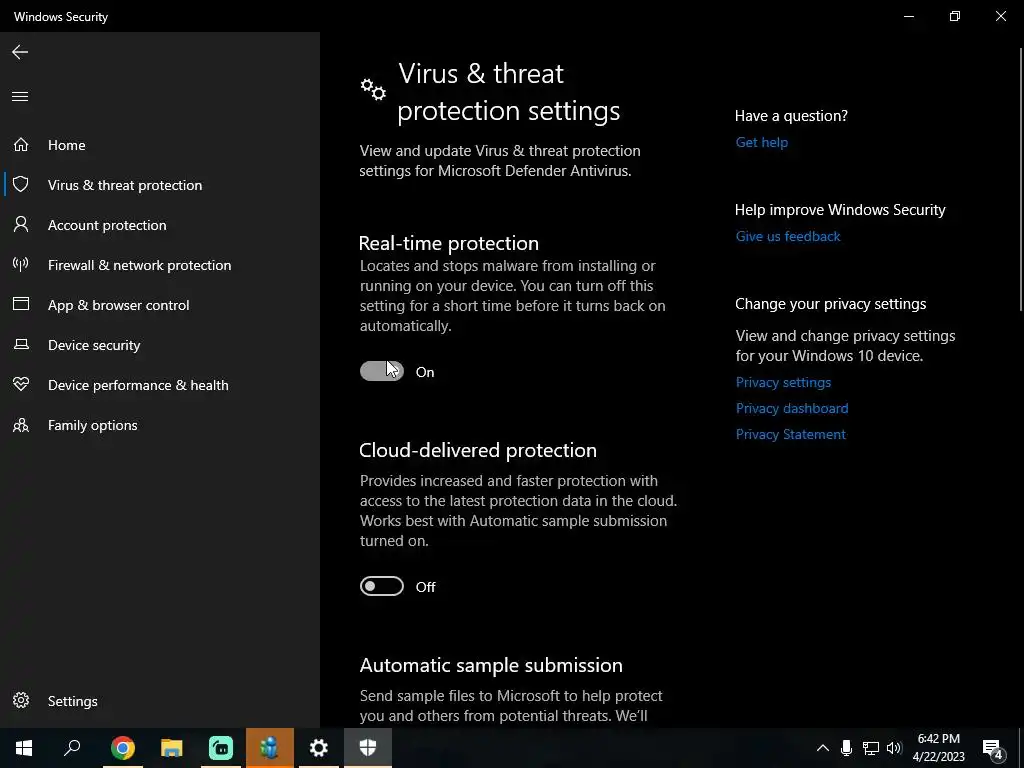Open the Windows Start menu
1024x768 pixels.
tap(24, 748)
